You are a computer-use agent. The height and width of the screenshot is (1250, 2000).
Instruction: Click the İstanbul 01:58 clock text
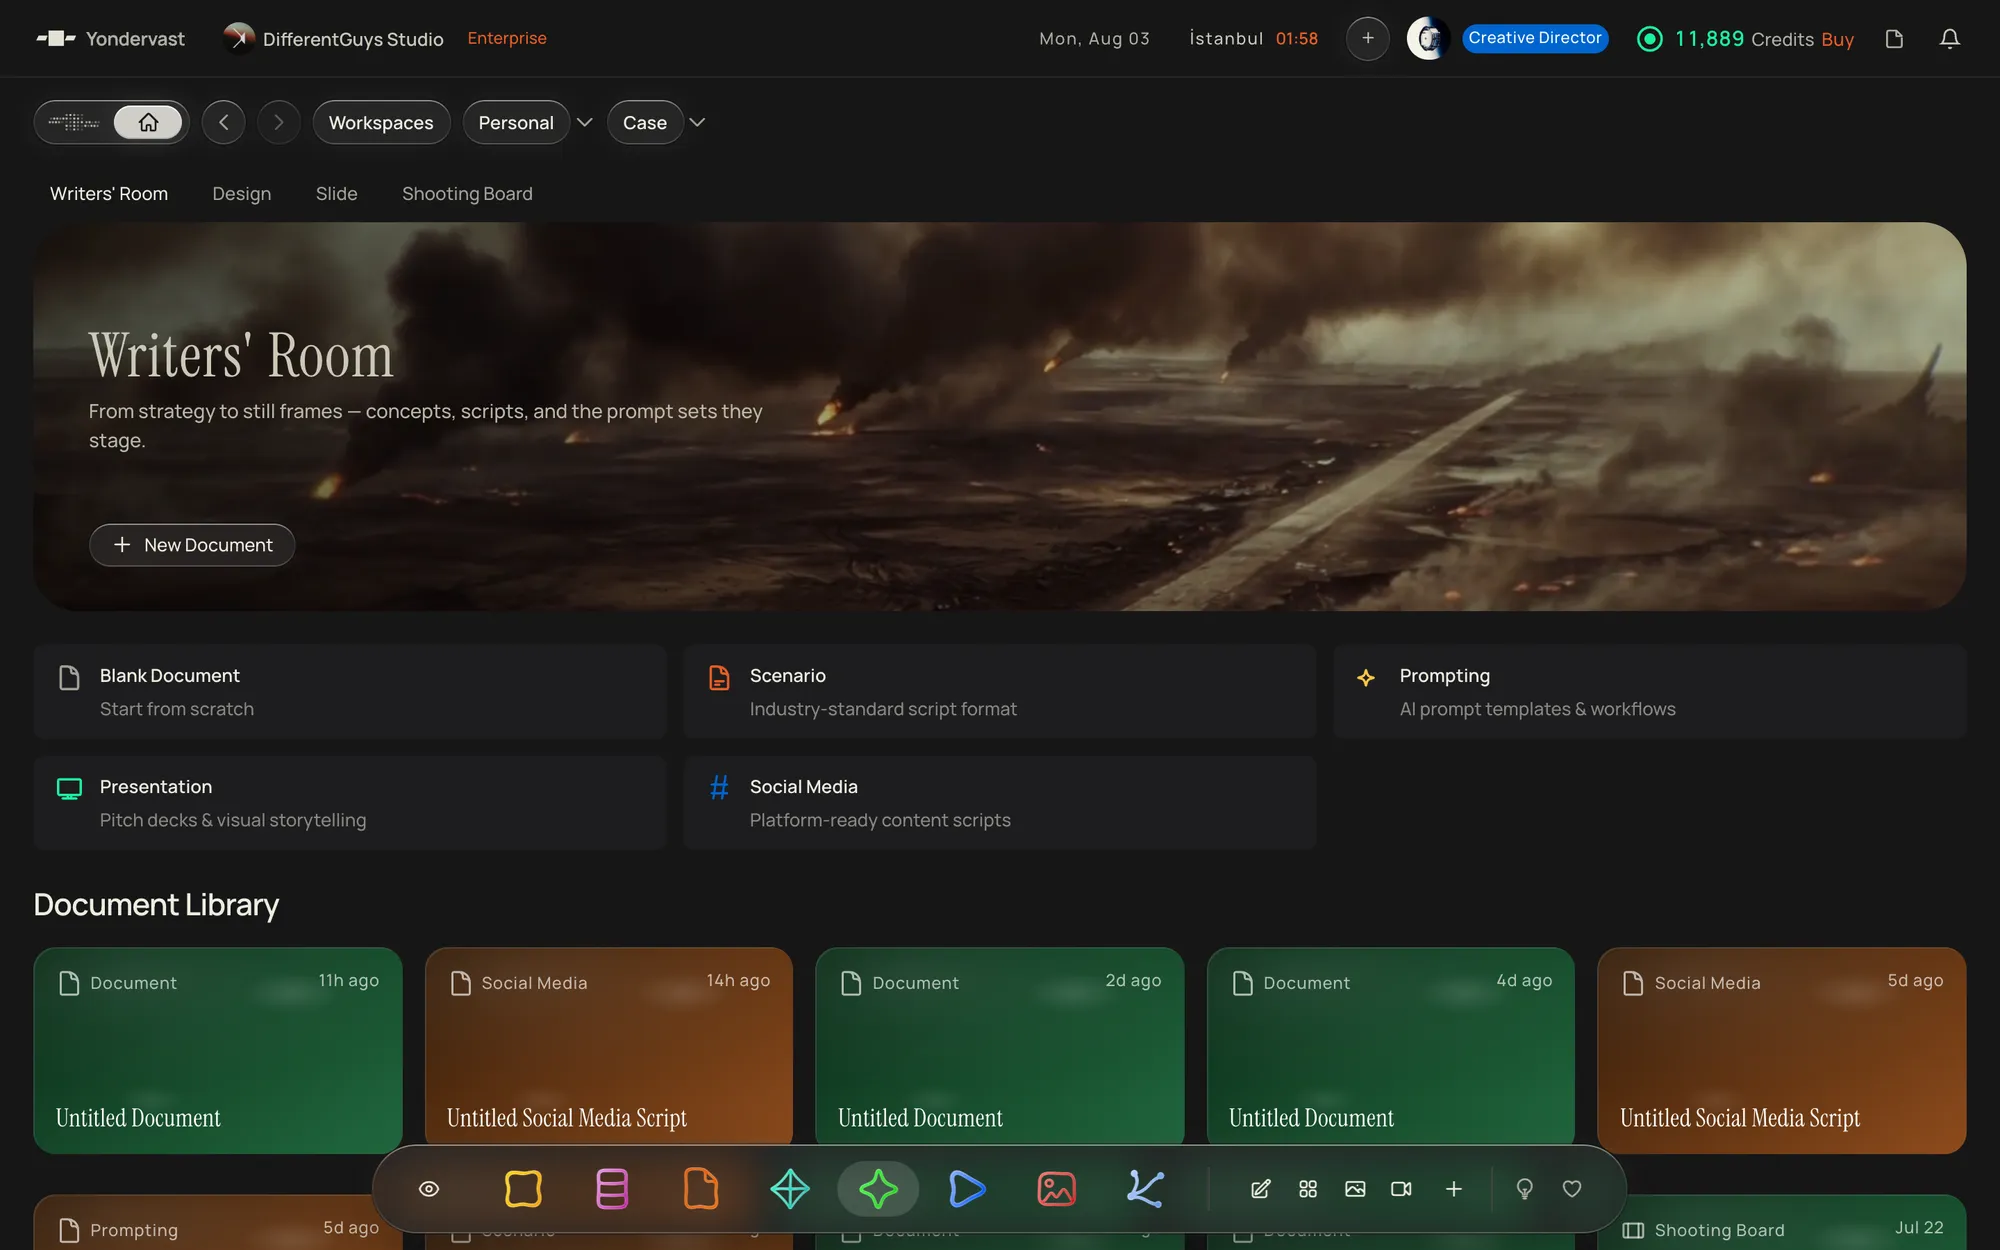(1253, 38)
